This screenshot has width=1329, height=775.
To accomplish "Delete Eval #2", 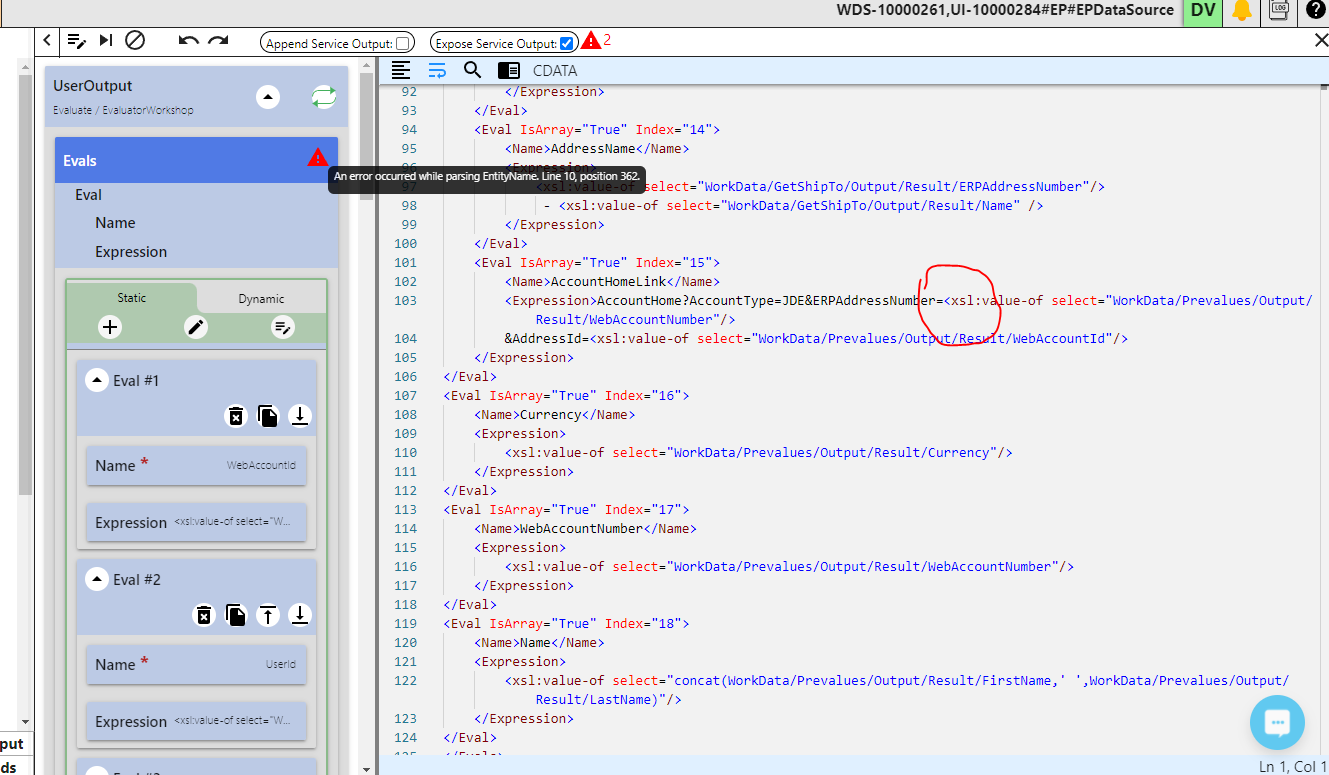I will (x=203, y=615).
